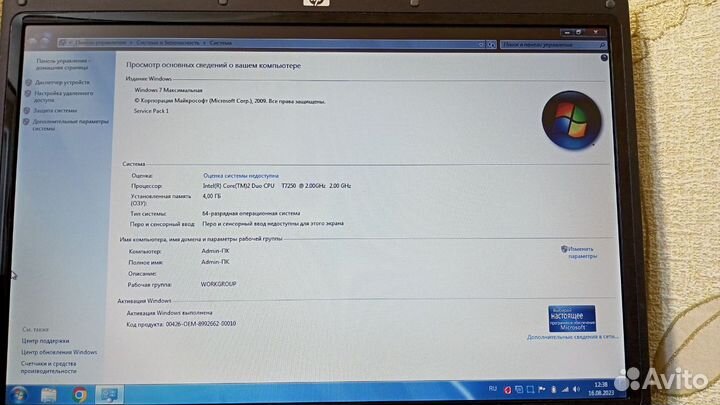Screen dimensions: 720x405
Task: Open 'Центр обновления Windows' link
Action: pyautogui.click(x=59, y=352)
